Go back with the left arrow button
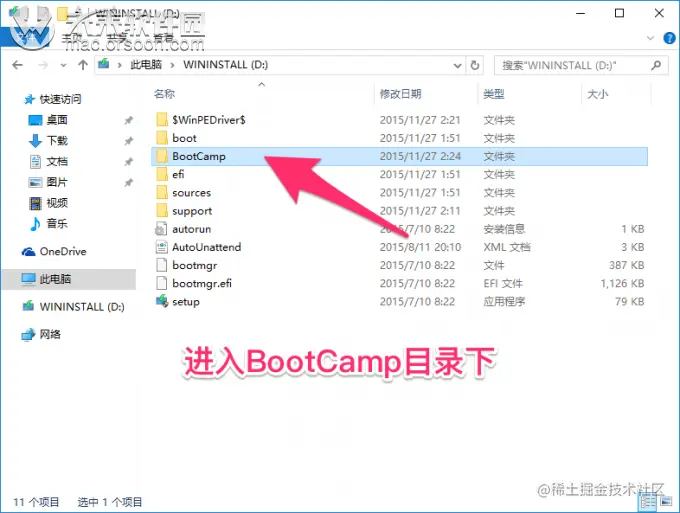 pos(17,65)
